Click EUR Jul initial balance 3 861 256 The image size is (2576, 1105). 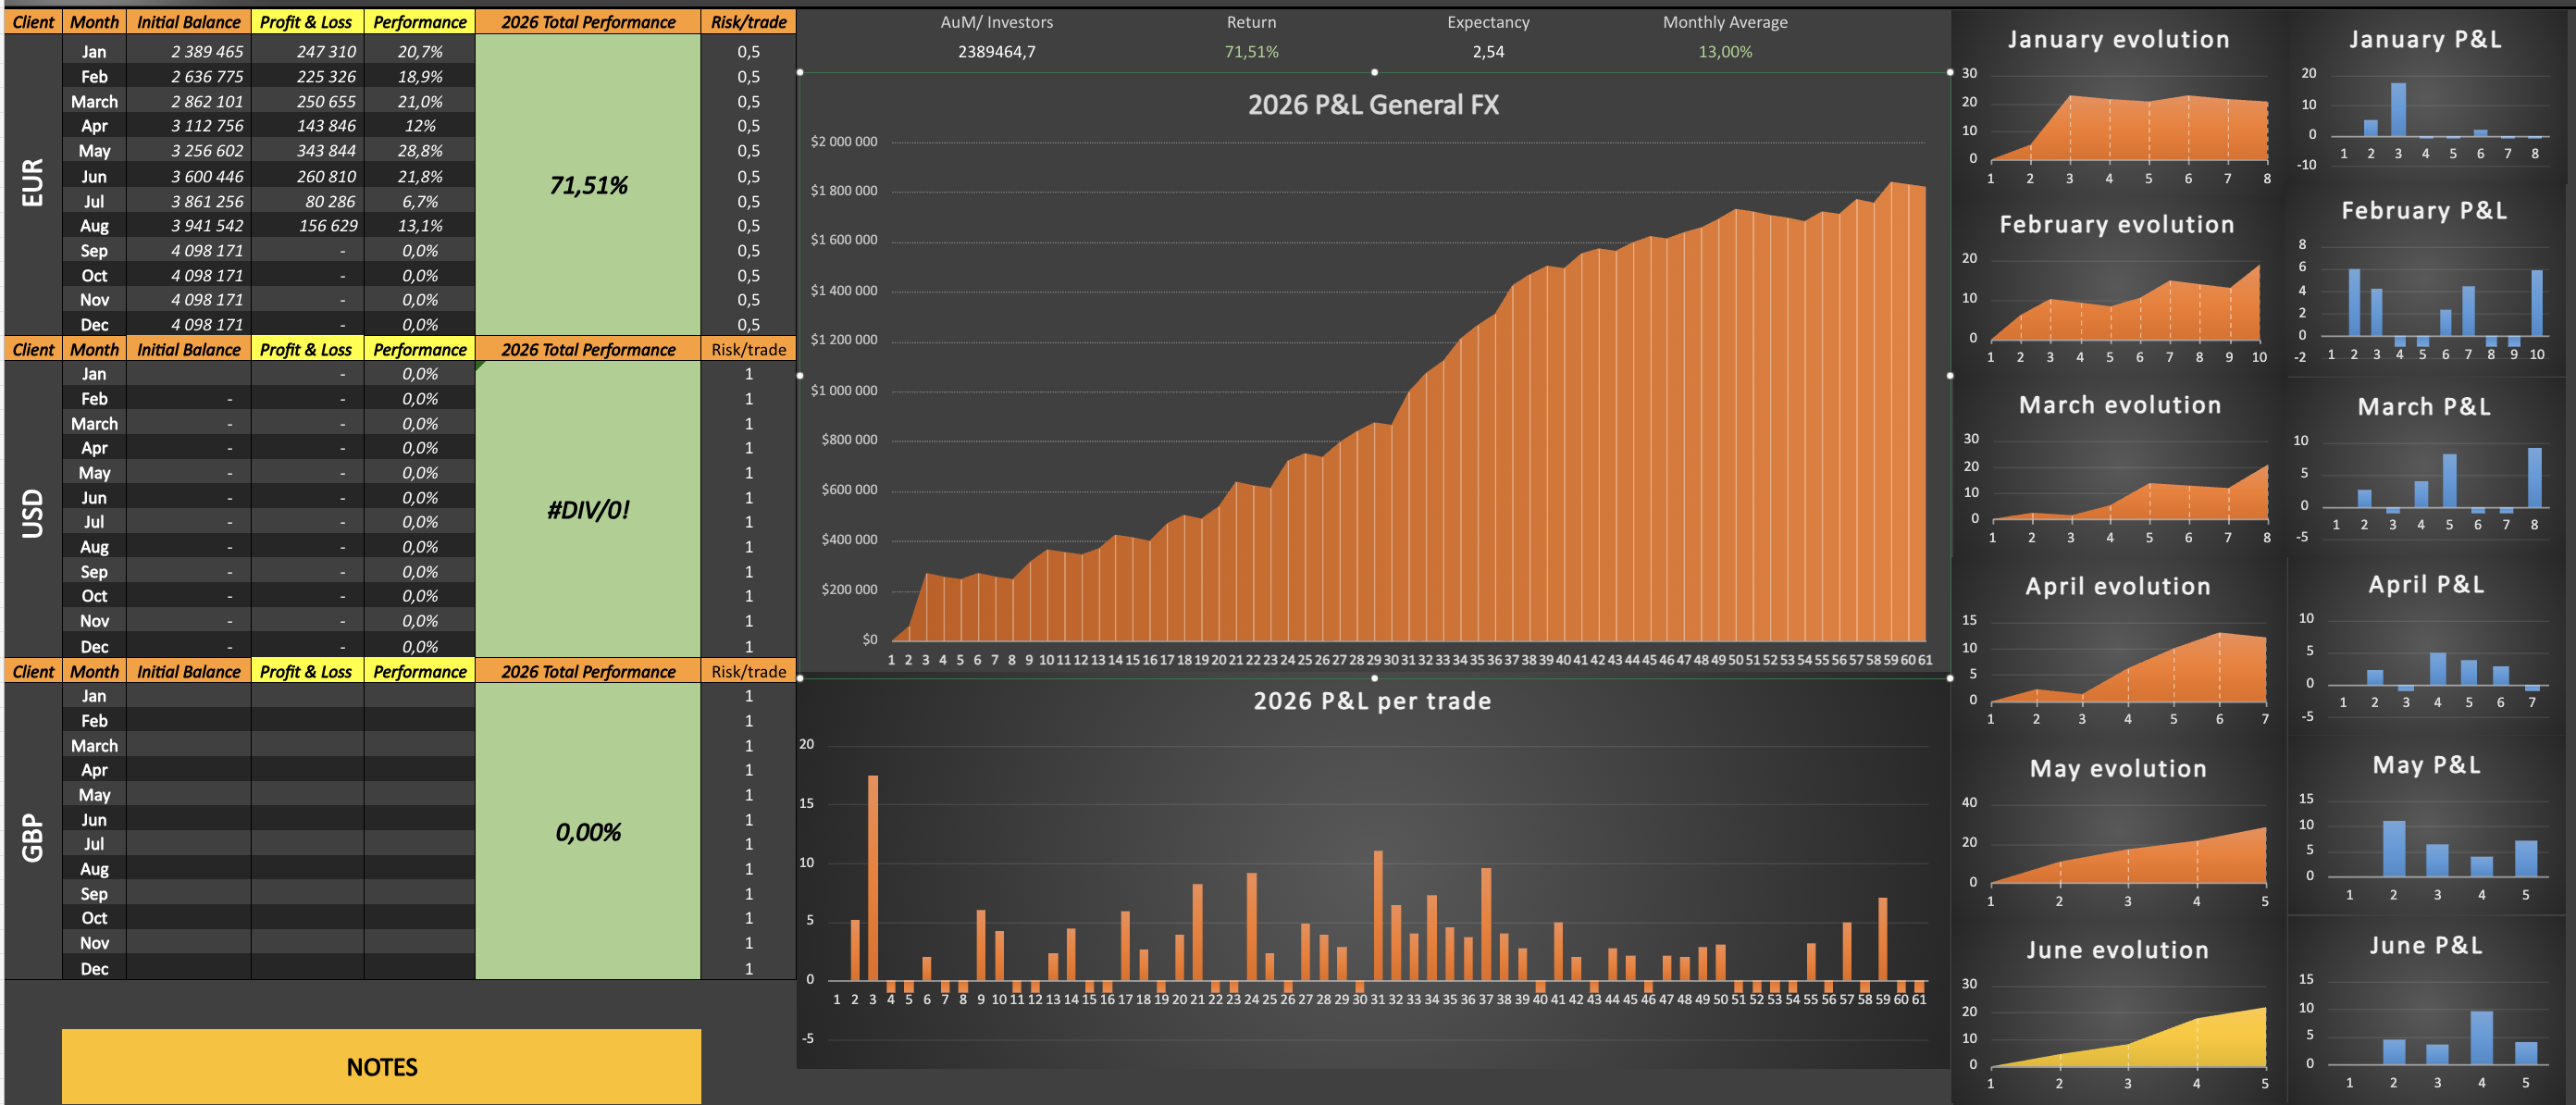pos(188,201)
